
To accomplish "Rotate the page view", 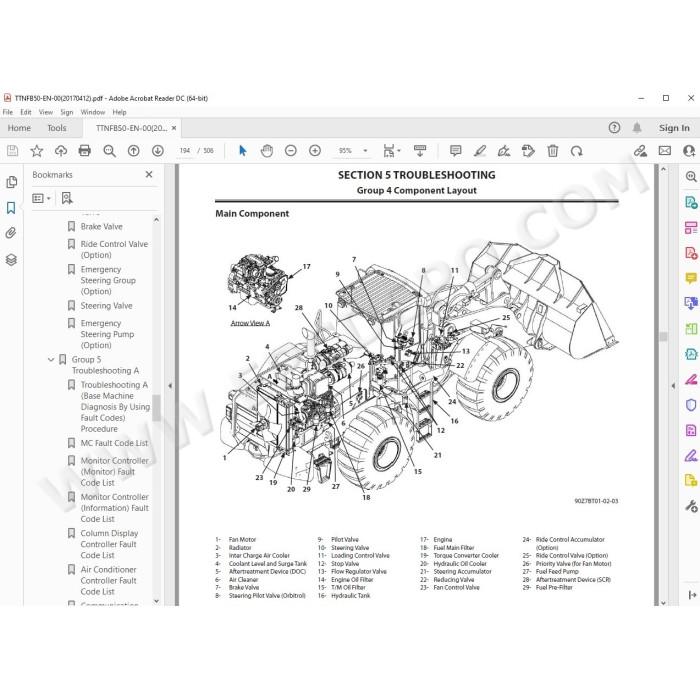I will coord(576,151).
